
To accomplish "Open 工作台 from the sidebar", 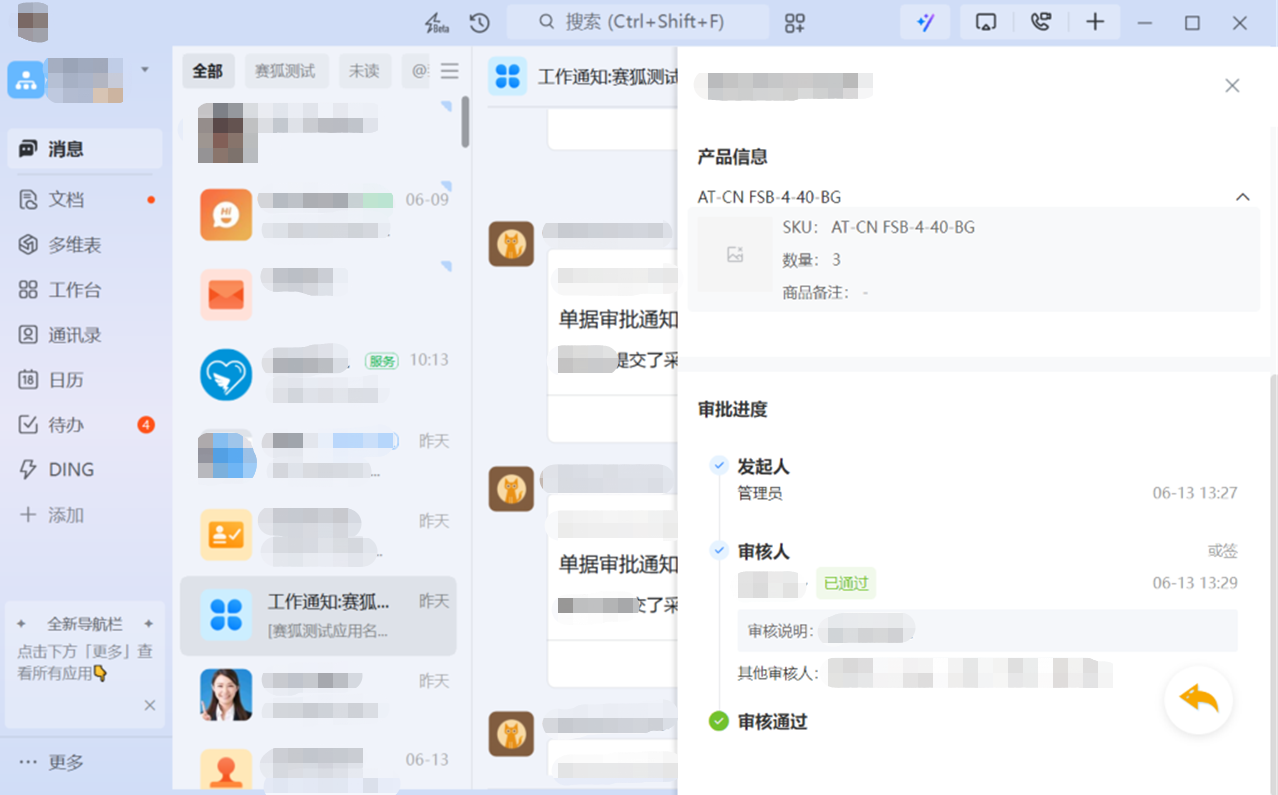I will (x=74, y=290).
